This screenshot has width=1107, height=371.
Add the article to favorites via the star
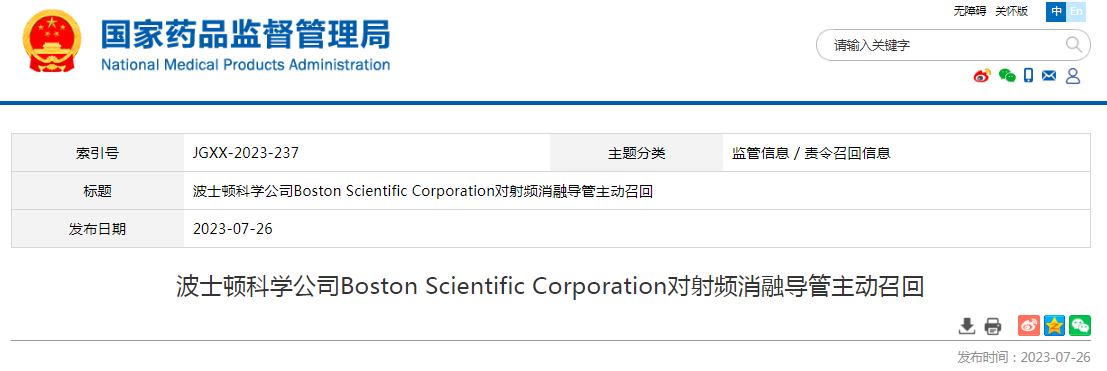click(x=1055, y=326)
